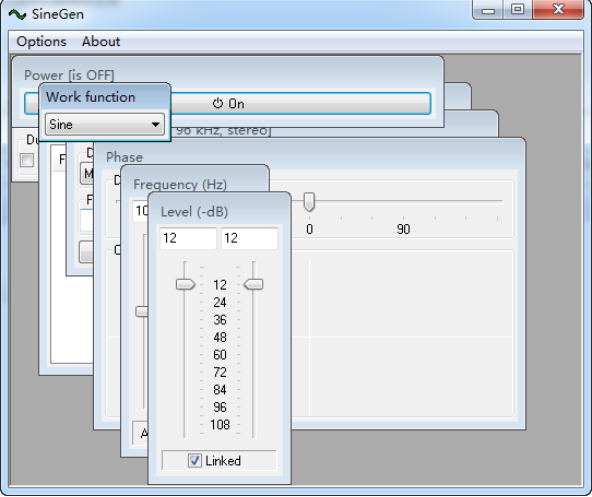Image resolution: width=592 pixels, height=497 pixels.
Task: Open the About menu
Action: coord(101,41)
